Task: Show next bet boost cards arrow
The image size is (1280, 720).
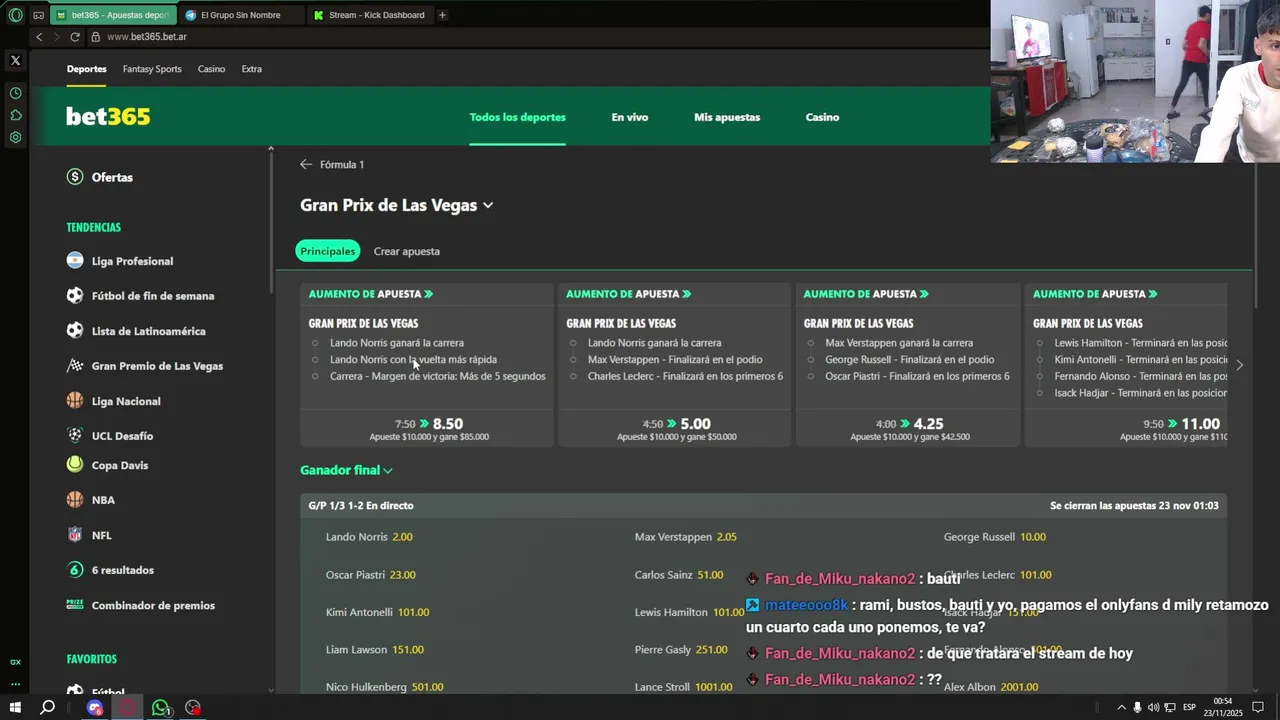Action: coord(1240,365)
